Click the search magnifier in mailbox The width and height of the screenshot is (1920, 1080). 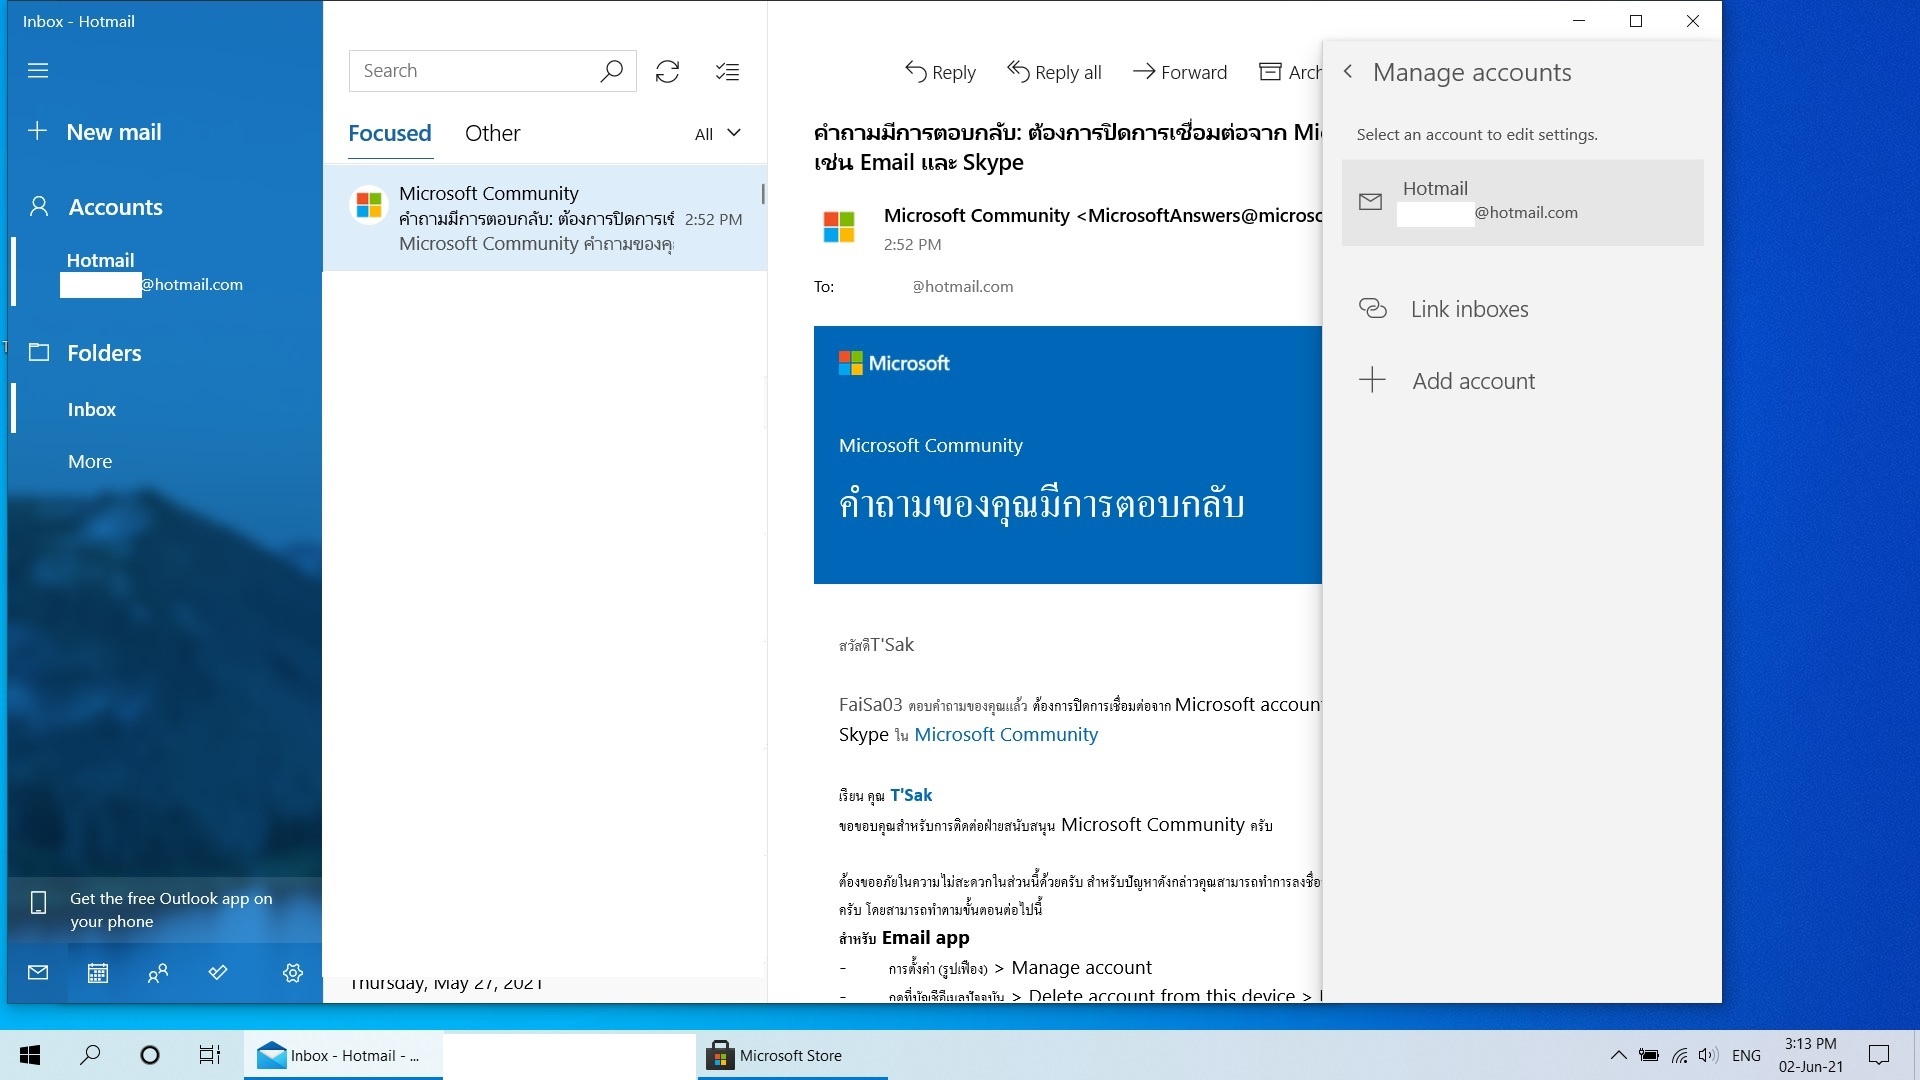tap(611, 71)
